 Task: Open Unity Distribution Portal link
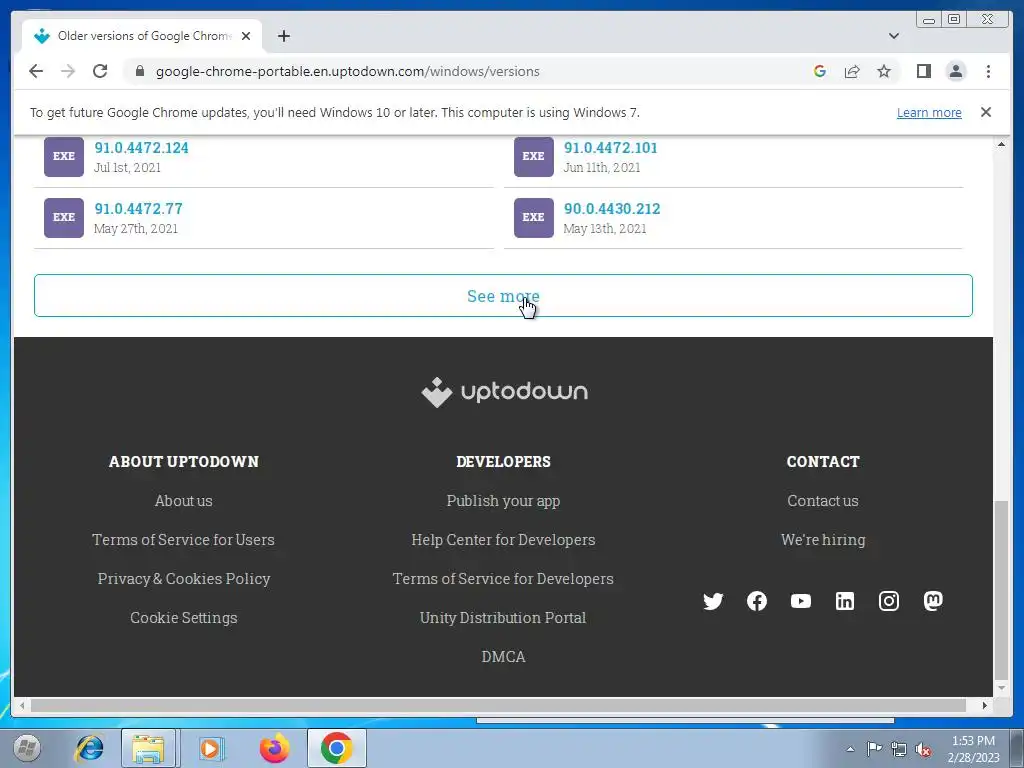point(504,618)
